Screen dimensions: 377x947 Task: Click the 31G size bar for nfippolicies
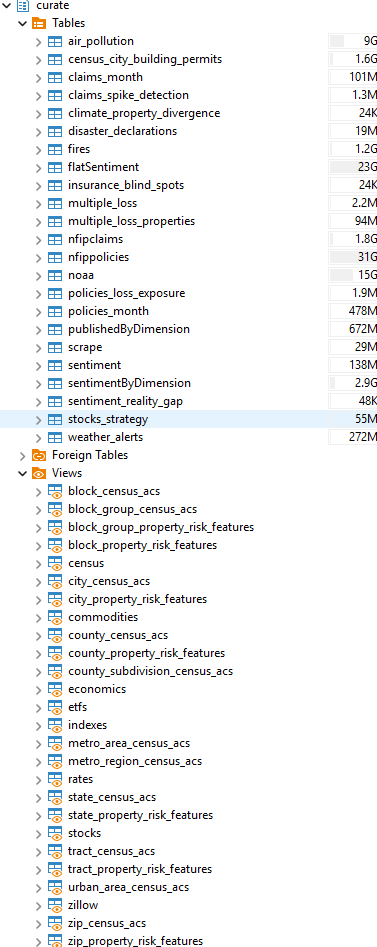pyautogui.click(x=353, y=257)
